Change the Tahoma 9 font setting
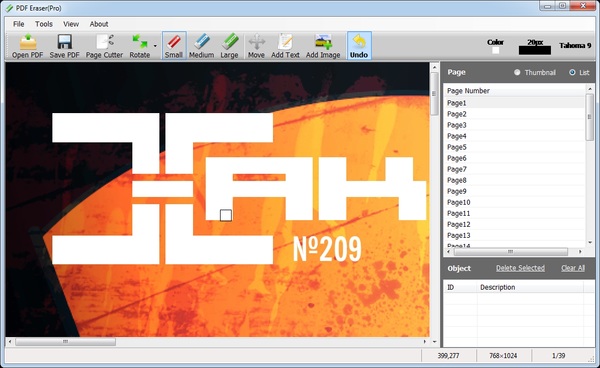The image size is (600, 368). (575, 46)
